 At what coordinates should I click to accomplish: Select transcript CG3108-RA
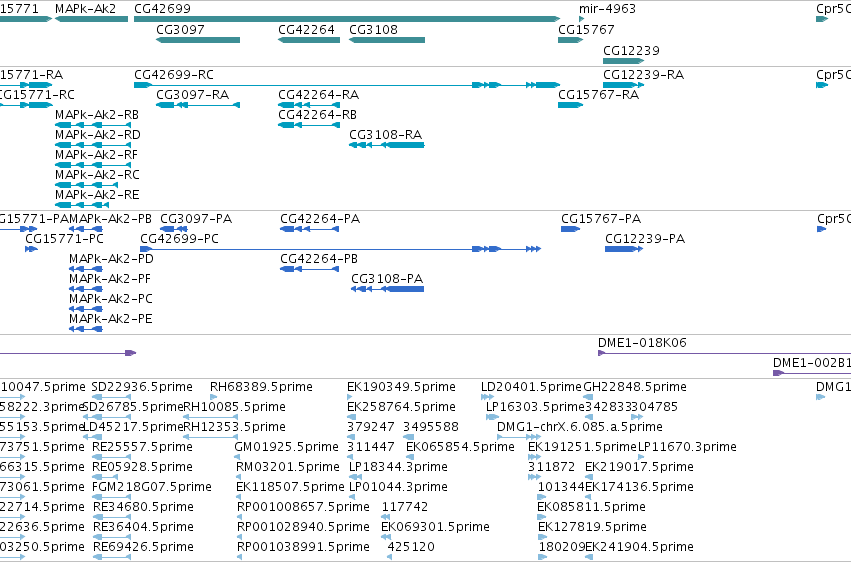tap(387, 145)
